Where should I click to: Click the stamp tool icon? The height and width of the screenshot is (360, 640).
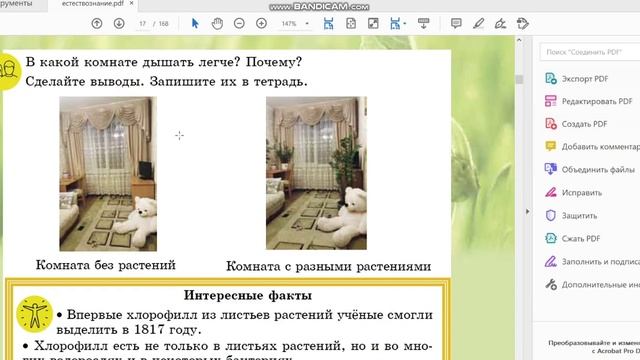[x=523, y=24]
